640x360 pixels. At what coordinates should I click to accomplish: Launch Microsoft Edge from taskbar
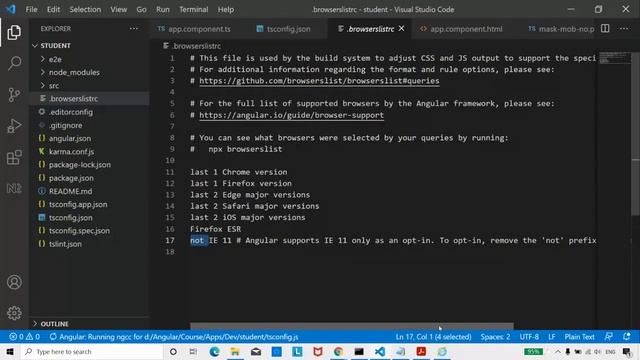tap(214, 351)
